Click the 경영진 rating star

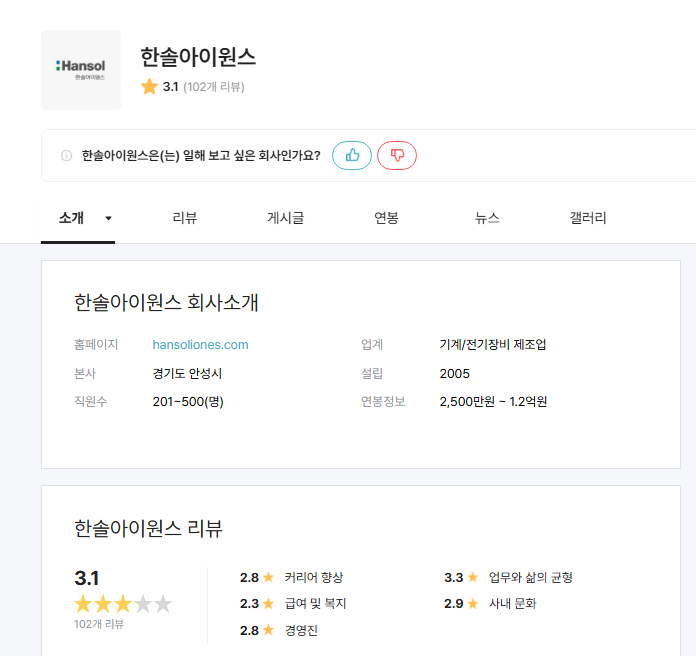click(268, 630)
